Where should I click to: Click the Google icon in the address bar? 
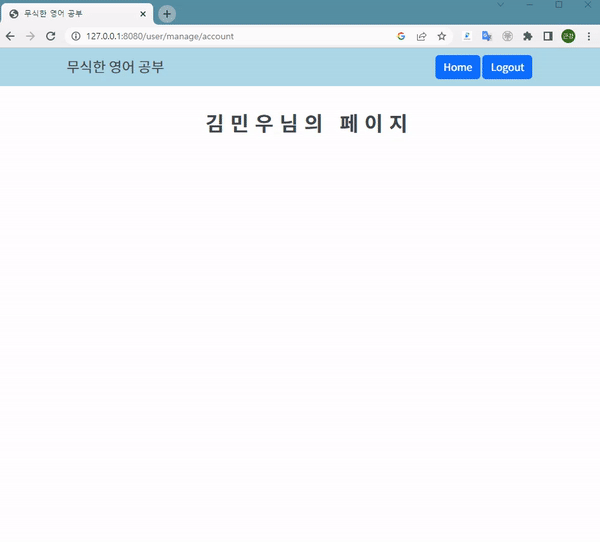pyautogui.click(x=401, y=36)
